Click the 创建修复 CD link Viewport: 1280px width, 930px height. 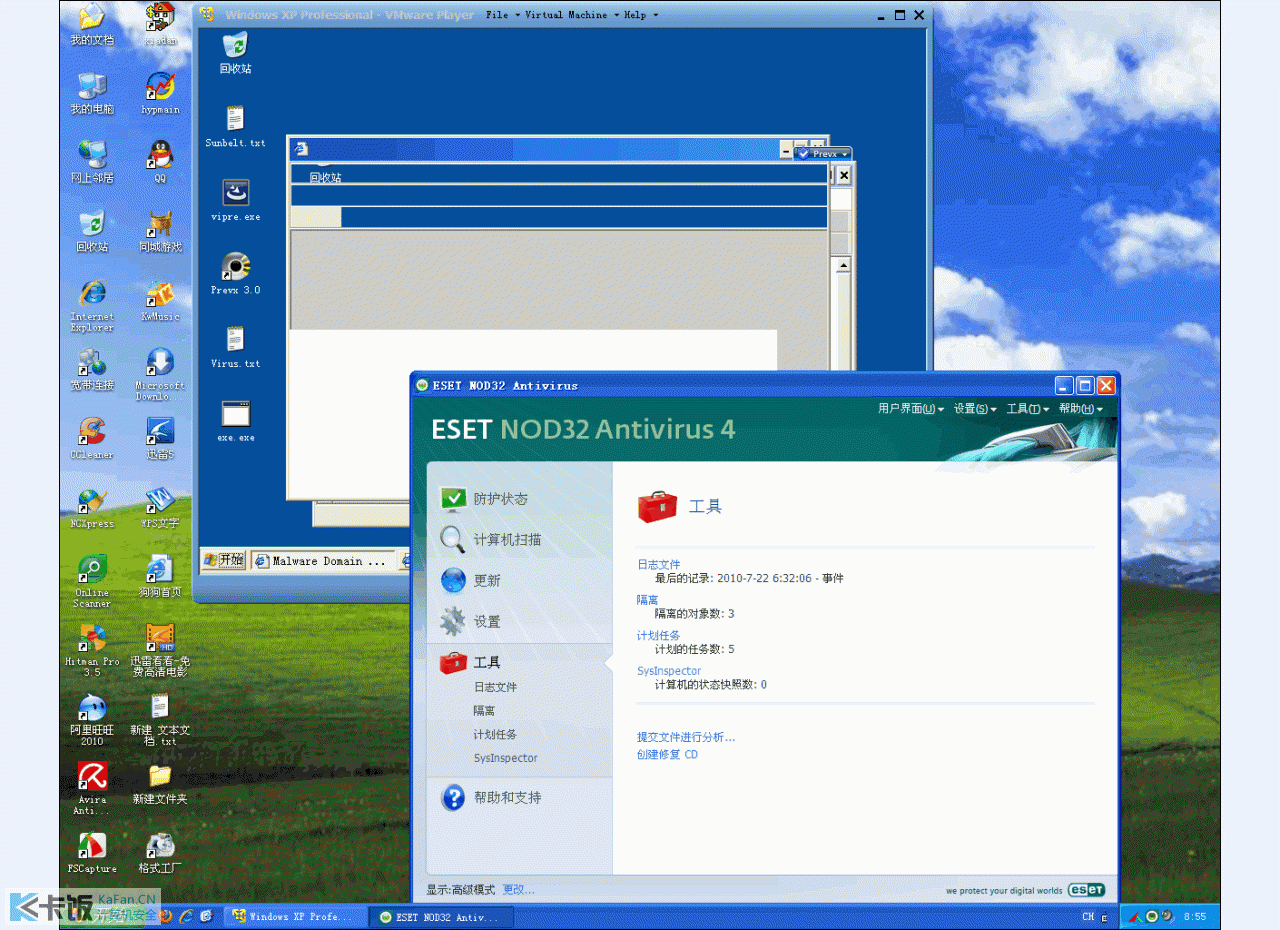tap(667, 755)
